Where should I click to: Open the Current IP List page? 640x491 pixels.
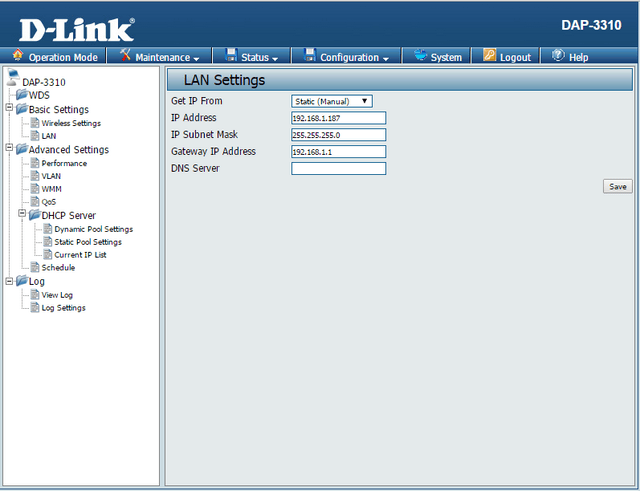(80, 255)
